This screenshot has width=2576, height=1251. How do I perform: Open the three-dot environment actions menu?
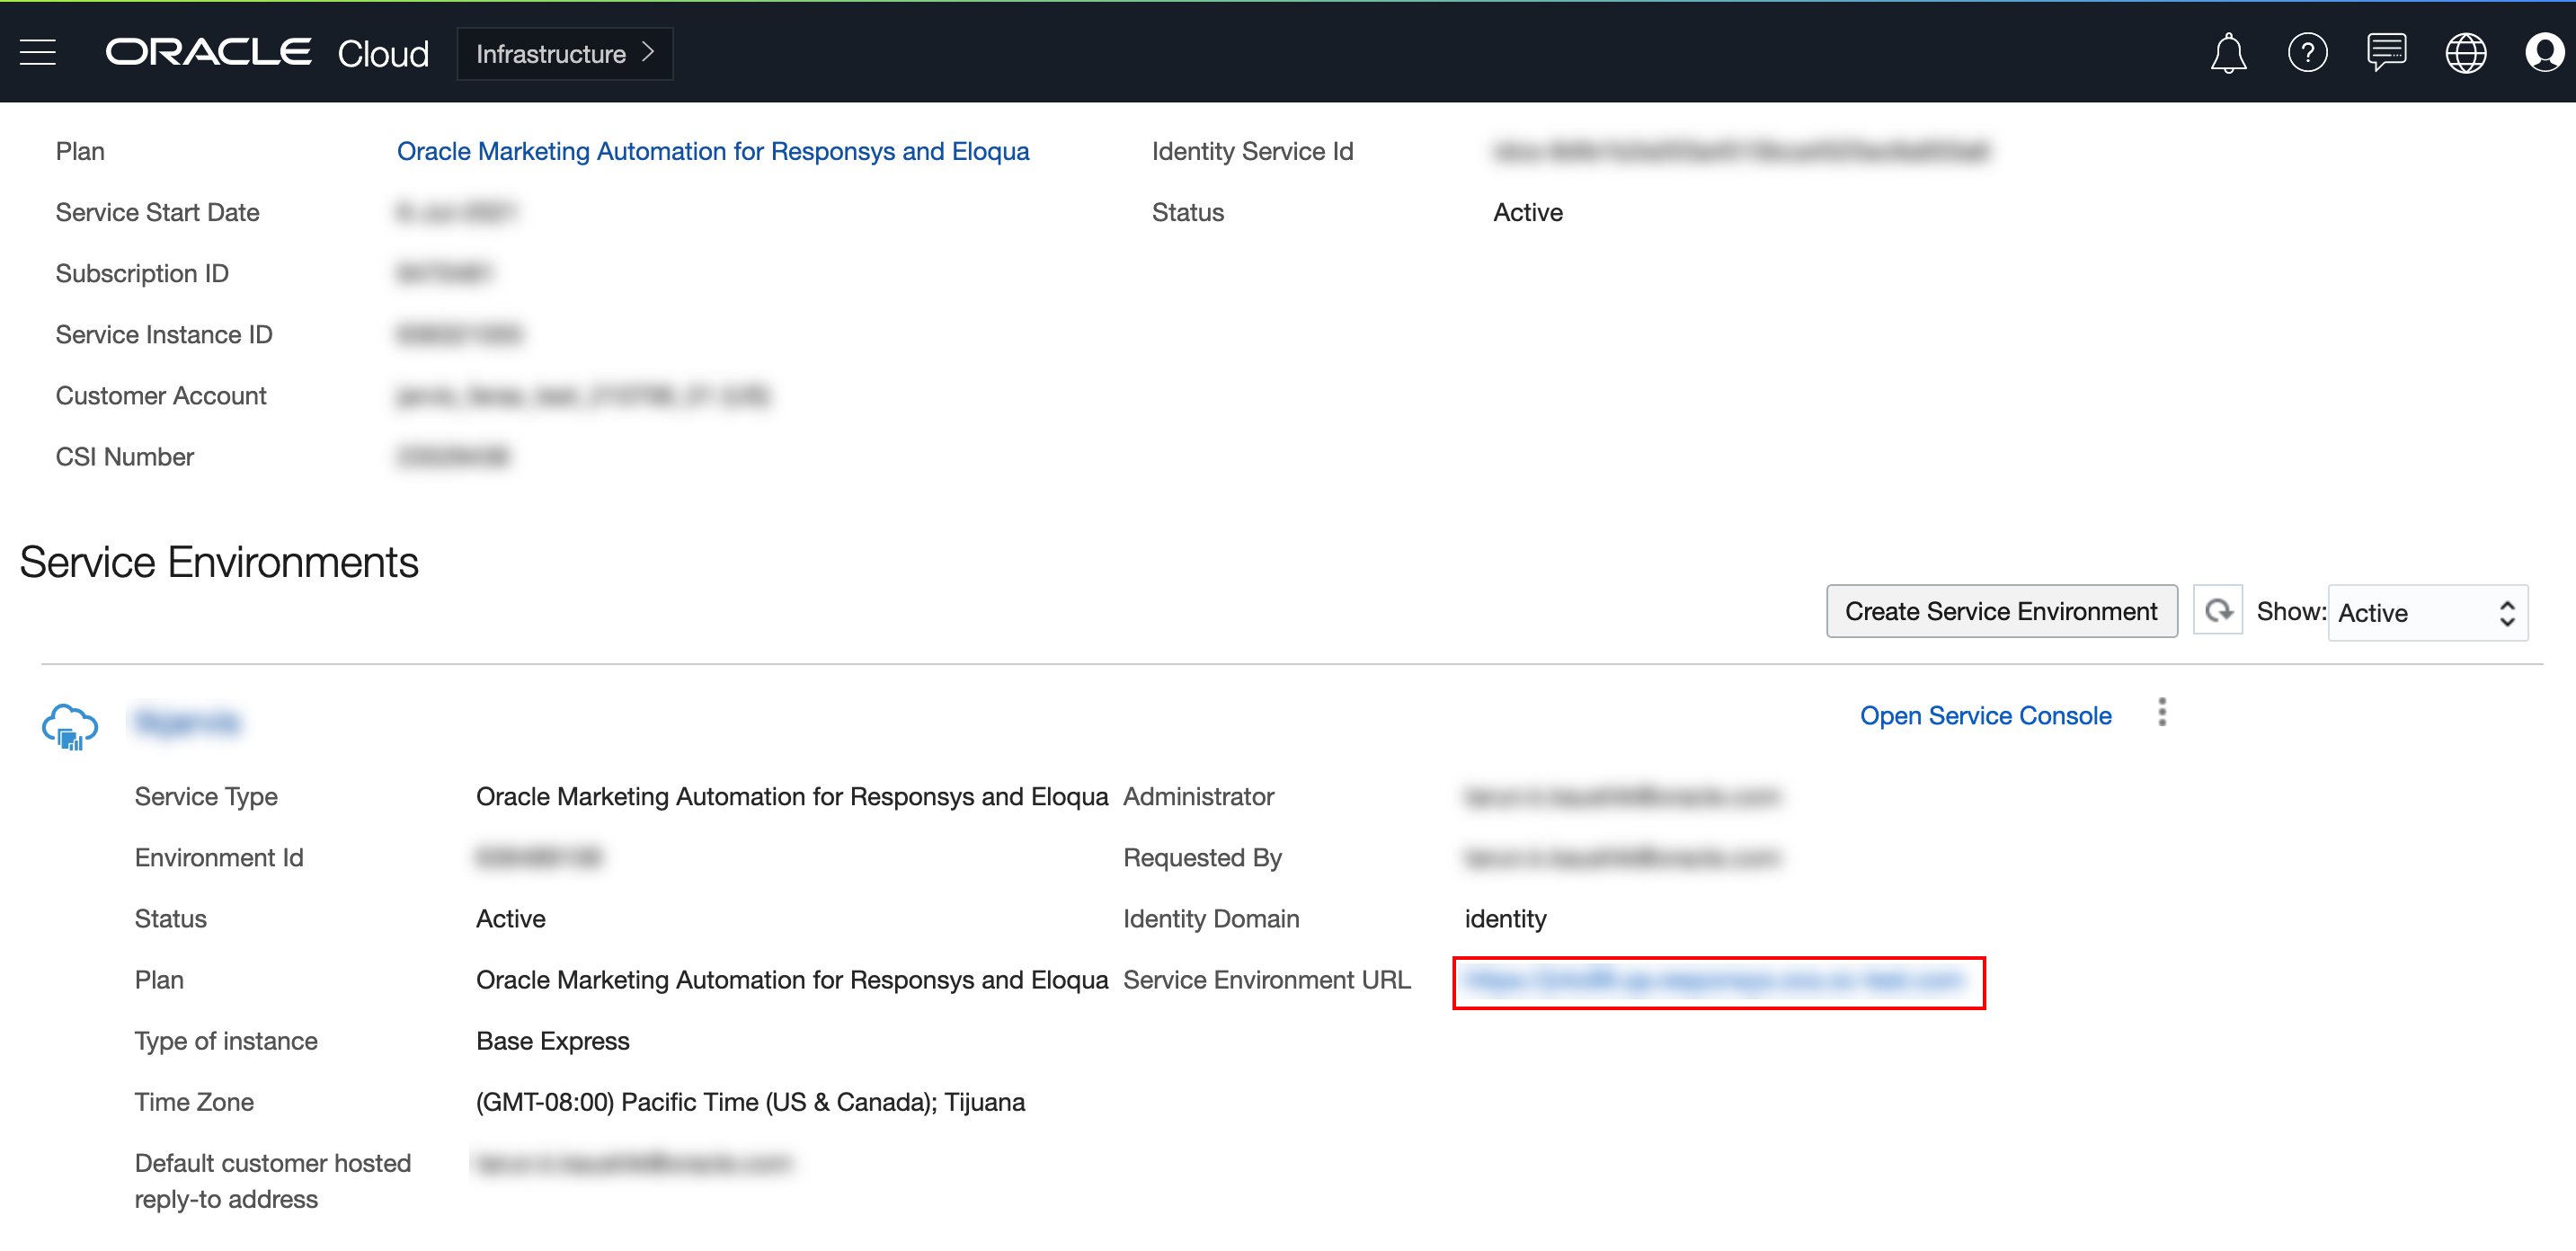tap(2162, 713)
